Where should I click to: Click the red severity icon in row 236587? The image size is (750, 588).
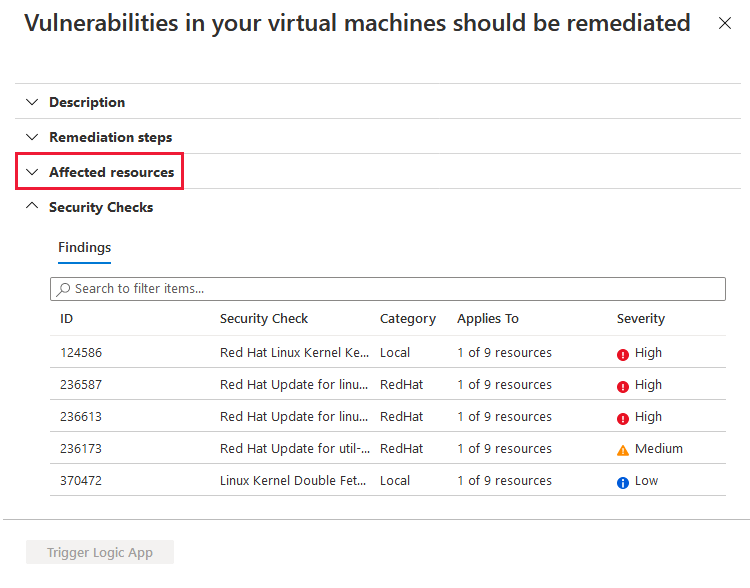click(x=622, y=387)
